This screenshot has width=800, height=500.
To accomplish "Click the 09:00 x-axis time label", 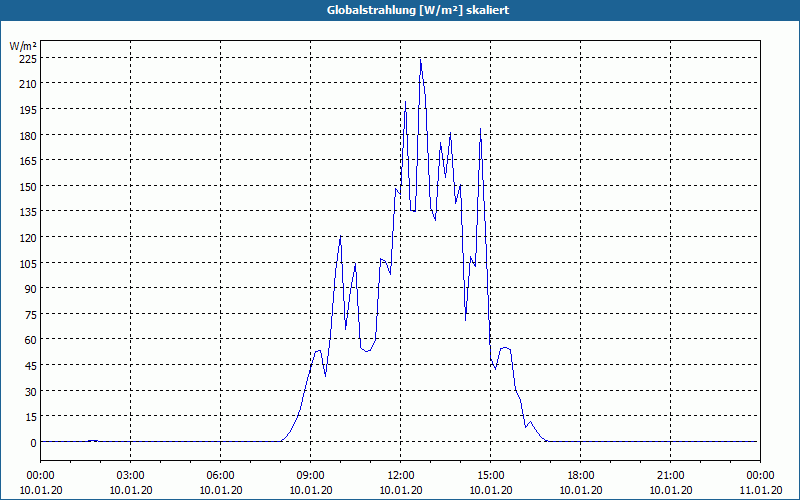I will point(311,476).
